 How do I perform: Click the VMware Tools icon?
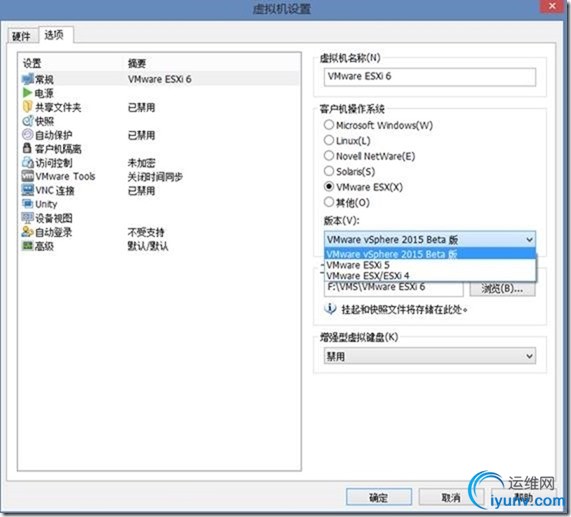coord(28,176)
